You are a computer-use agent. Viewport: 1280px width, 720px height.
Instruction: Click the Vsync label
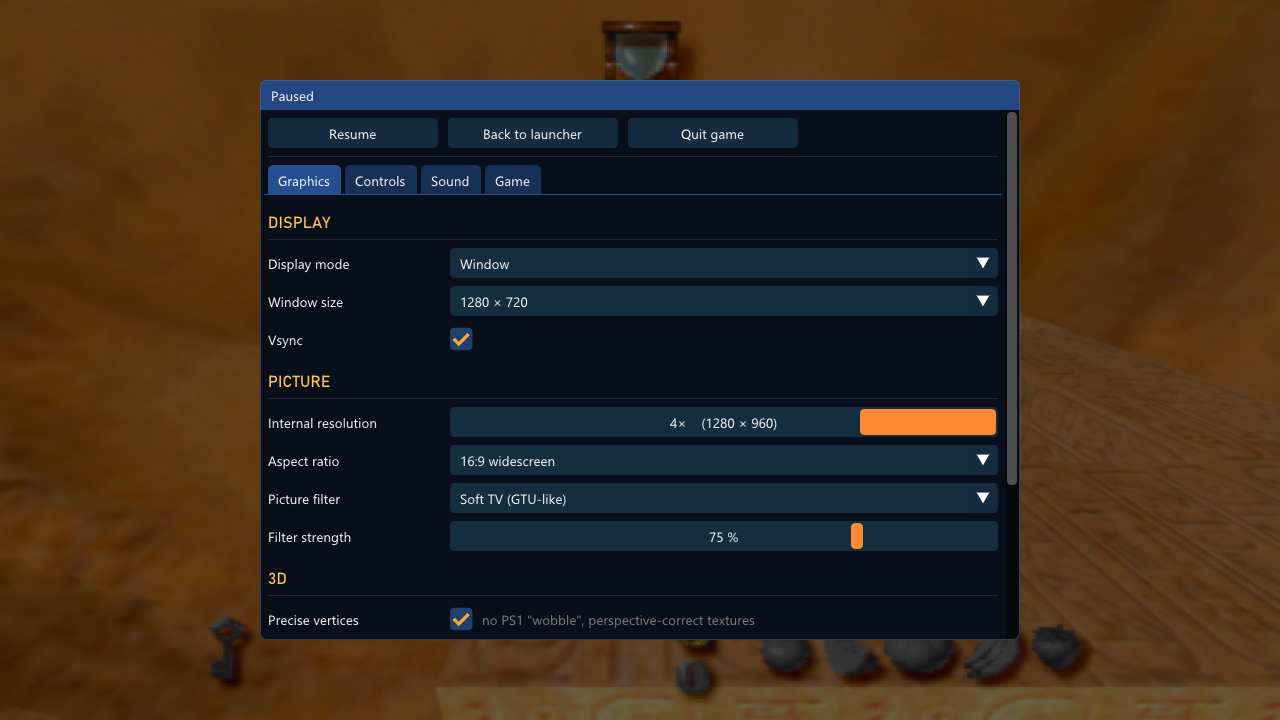(285, 340)
